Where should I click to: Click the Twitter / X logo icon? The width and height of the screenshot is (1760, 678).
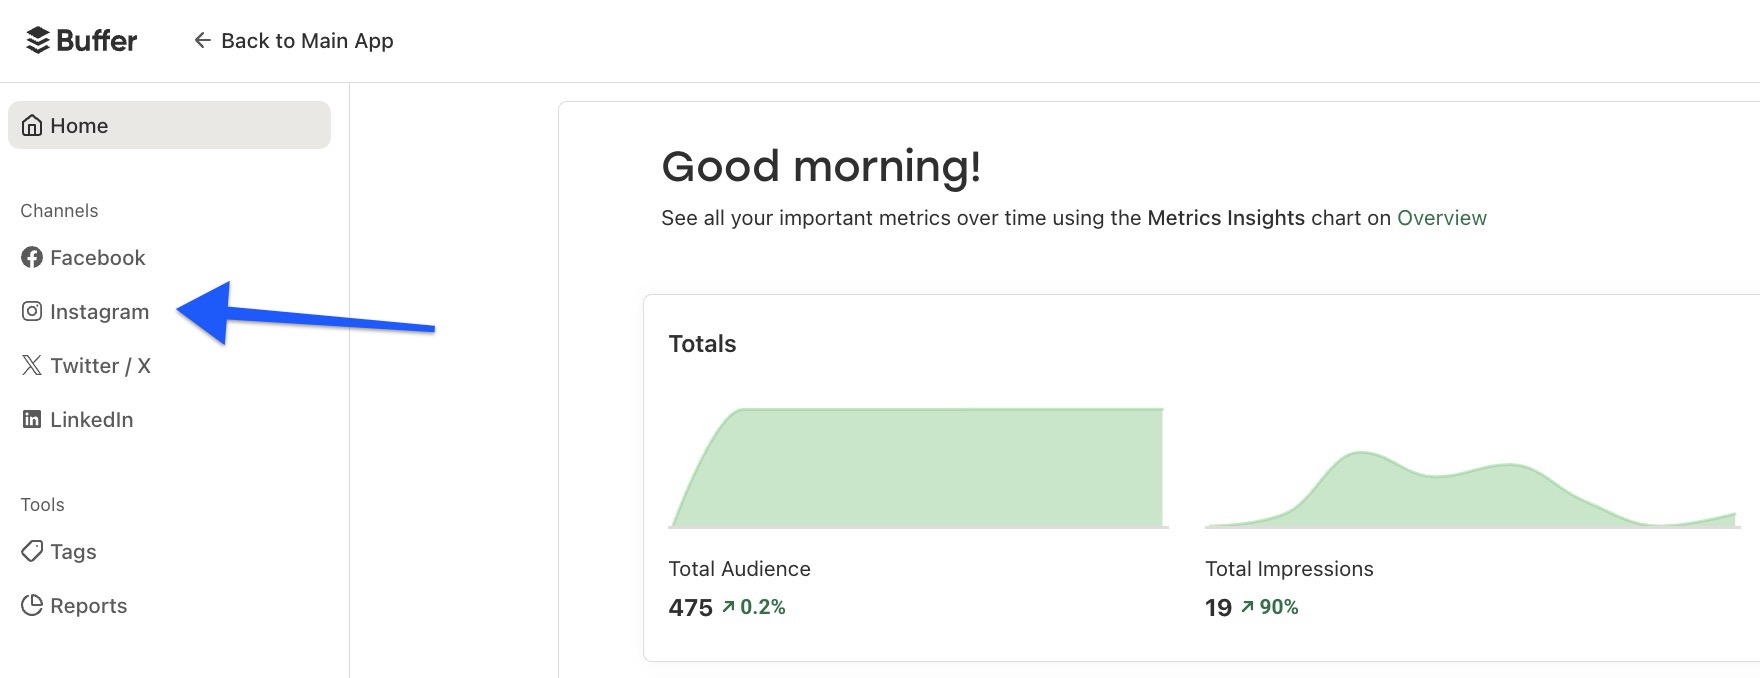tap(32, 366)
